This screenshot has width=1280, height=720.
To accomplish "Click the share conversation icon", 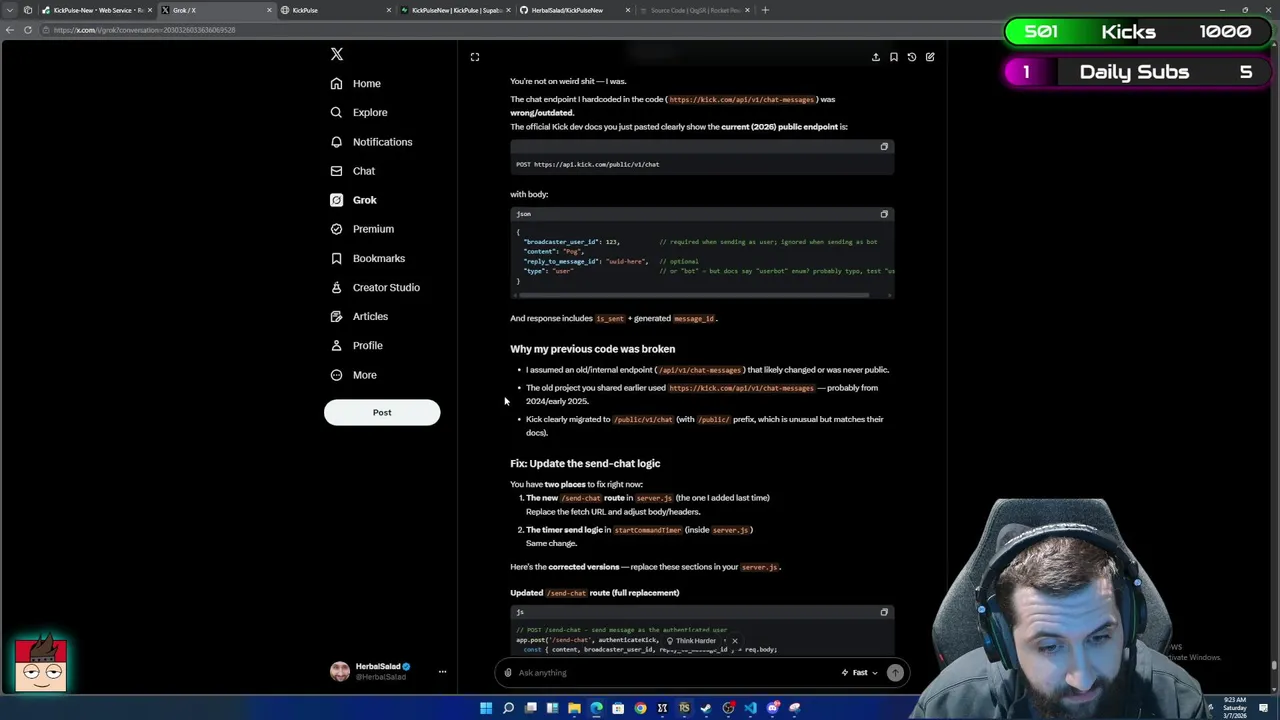I will tap(875, 57).
